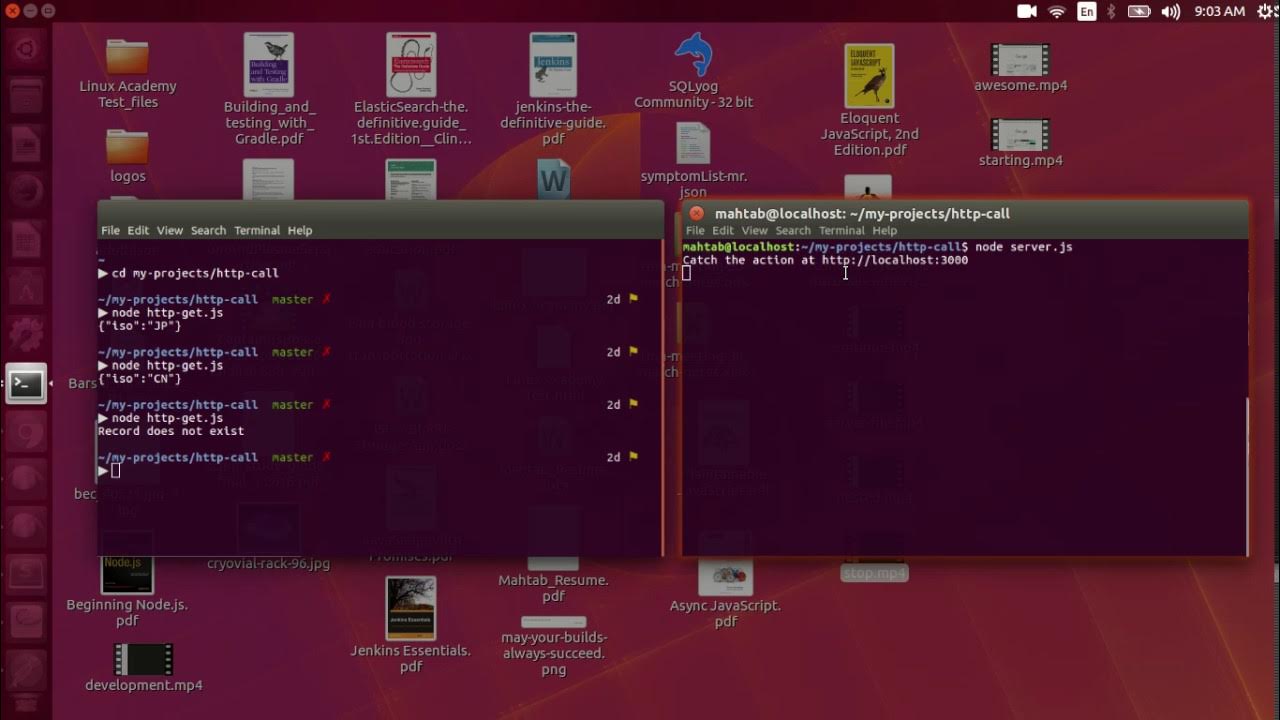The height and width of the screenshot is (720, 1280).
Task: Open Building_and_testing_with_Gradle.pdf desktop file
Action: point(269,64)
